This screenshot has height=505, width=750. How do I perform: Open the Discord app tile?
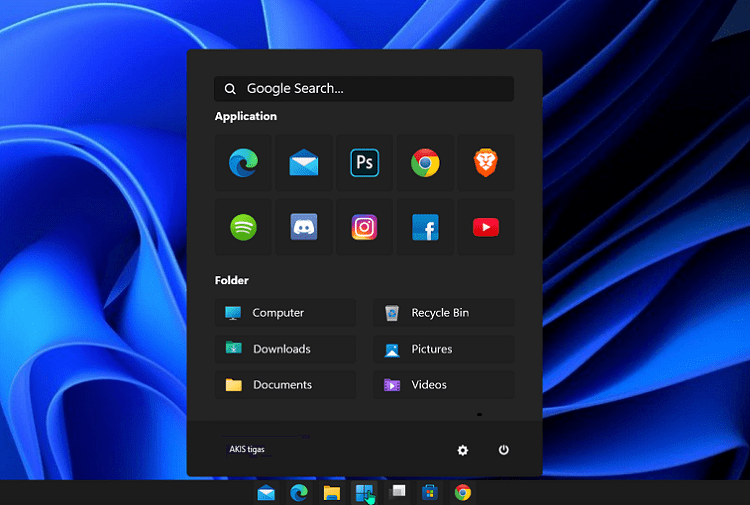[304, 227]
